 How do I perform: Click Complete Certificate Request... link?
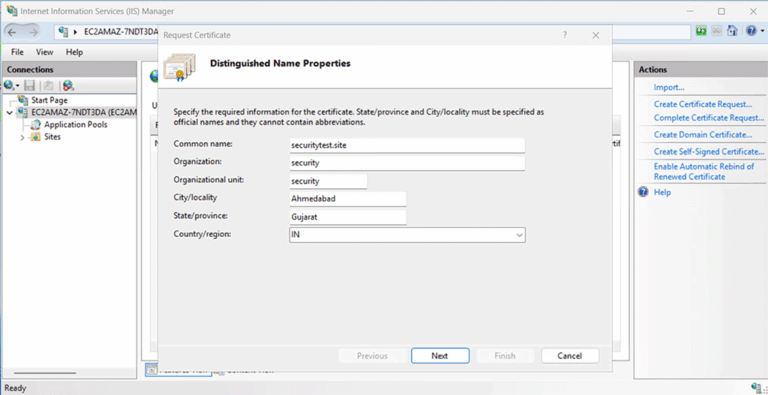click(709, 118)
